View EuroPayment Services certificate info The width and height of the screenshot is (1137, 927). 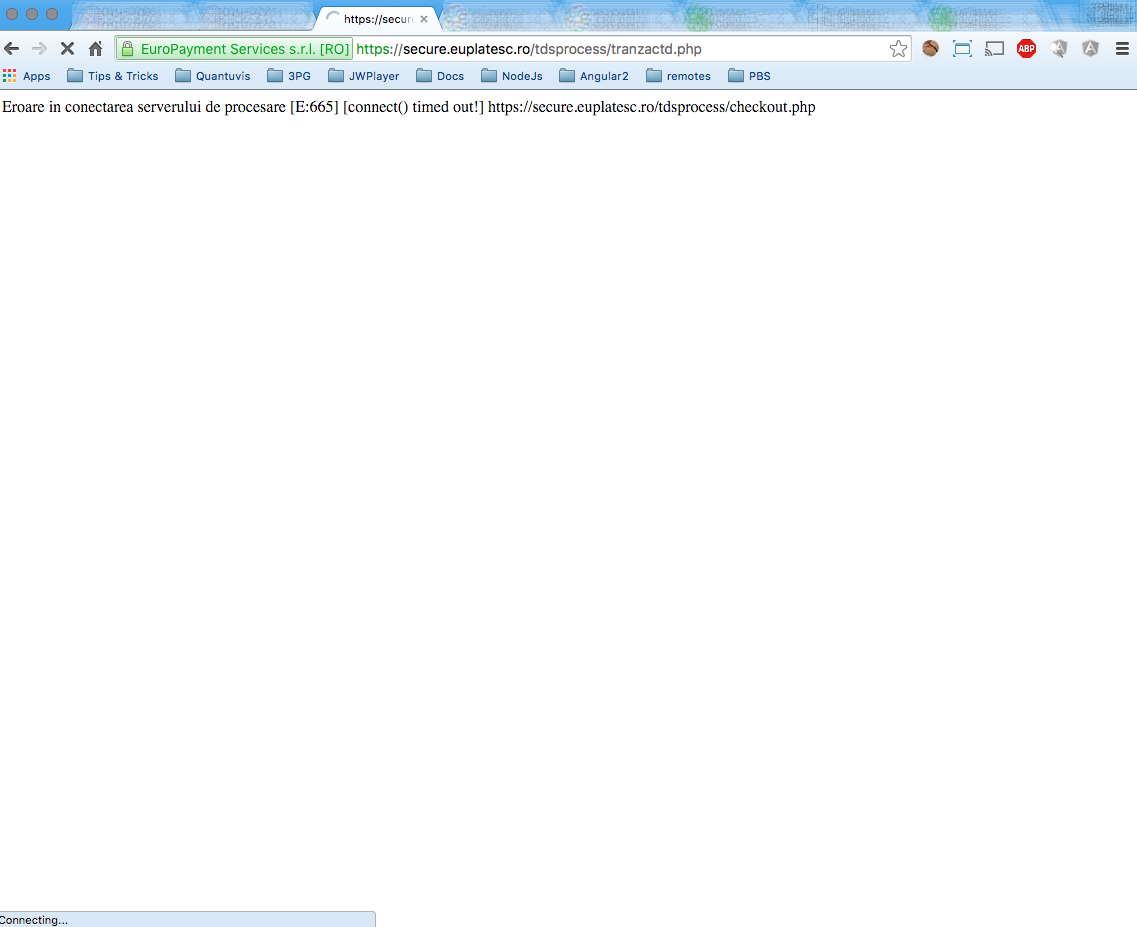235,49
